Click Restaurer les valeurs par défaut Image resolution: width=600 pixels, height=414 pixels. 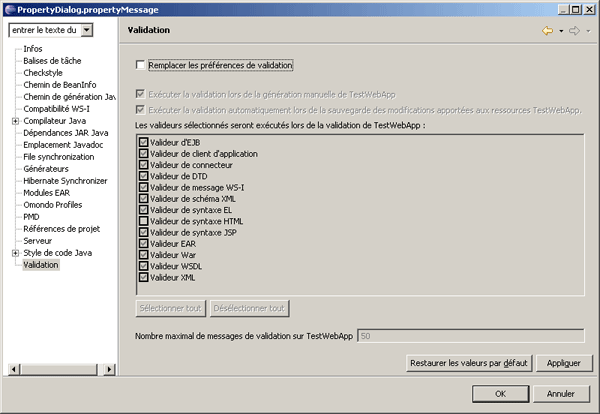coord(468,362)
